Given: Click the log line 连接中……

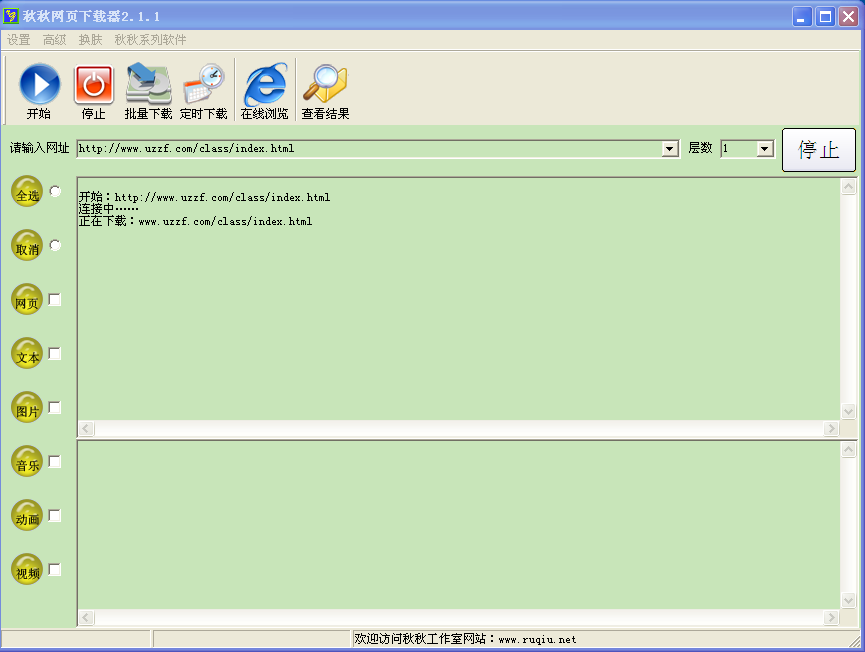Looking at the screenshot, I should pyautogui.click(x=108, y=209).
